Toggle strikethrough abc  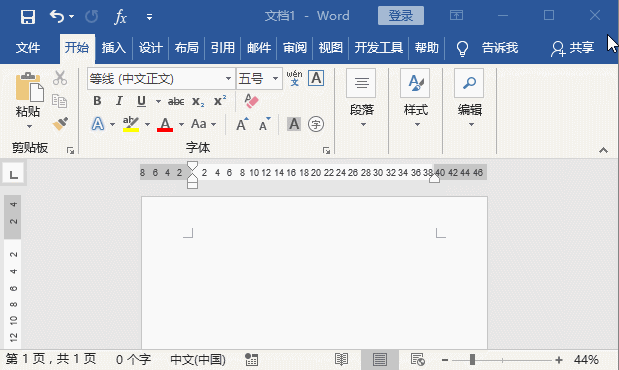pos(176,101)
